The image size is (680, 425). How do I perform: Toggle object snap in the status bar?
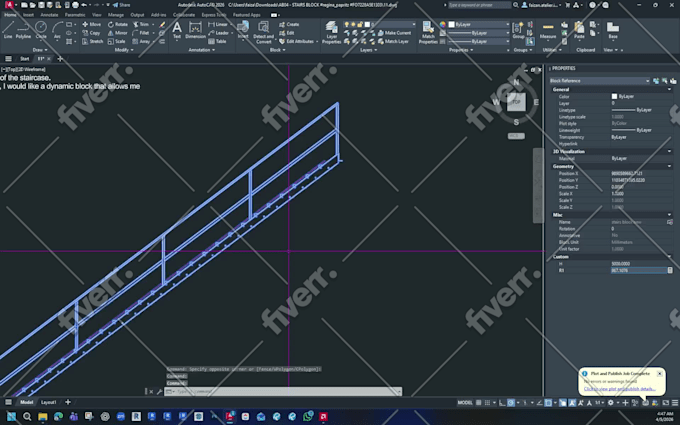pos(548,403)
